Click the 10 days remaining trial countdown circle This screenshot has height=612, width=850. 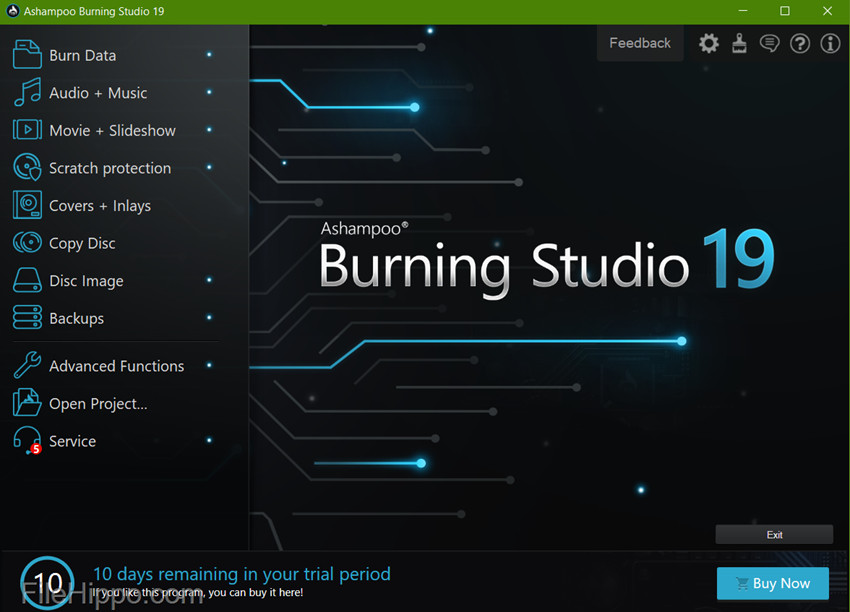coord(47,582)
